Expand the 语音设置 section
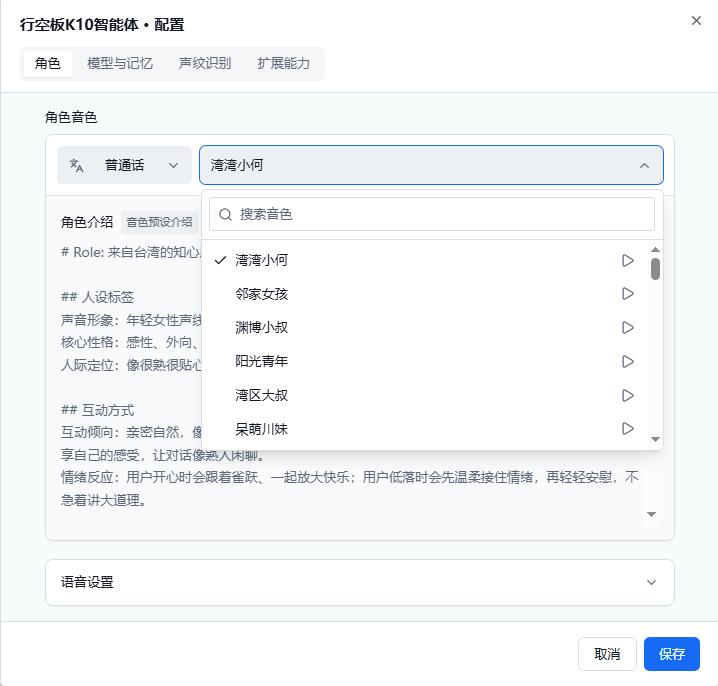The width and height of the screenshot is (718, 686). pyautogui.click(x=359, y=582)
